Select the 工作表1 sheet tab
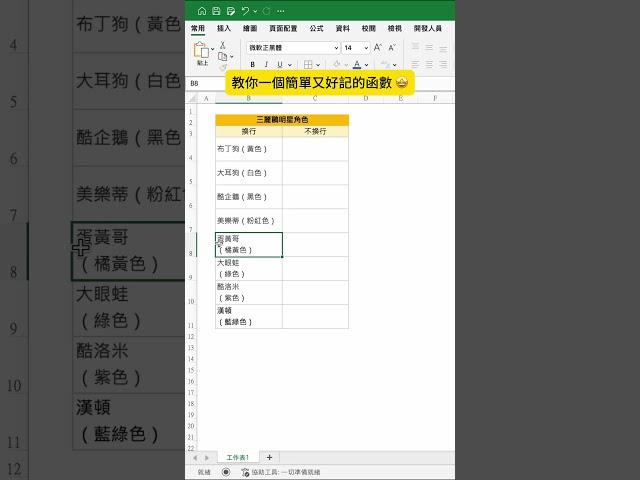Viewport: 640px width, 480px height. [238, 458]
